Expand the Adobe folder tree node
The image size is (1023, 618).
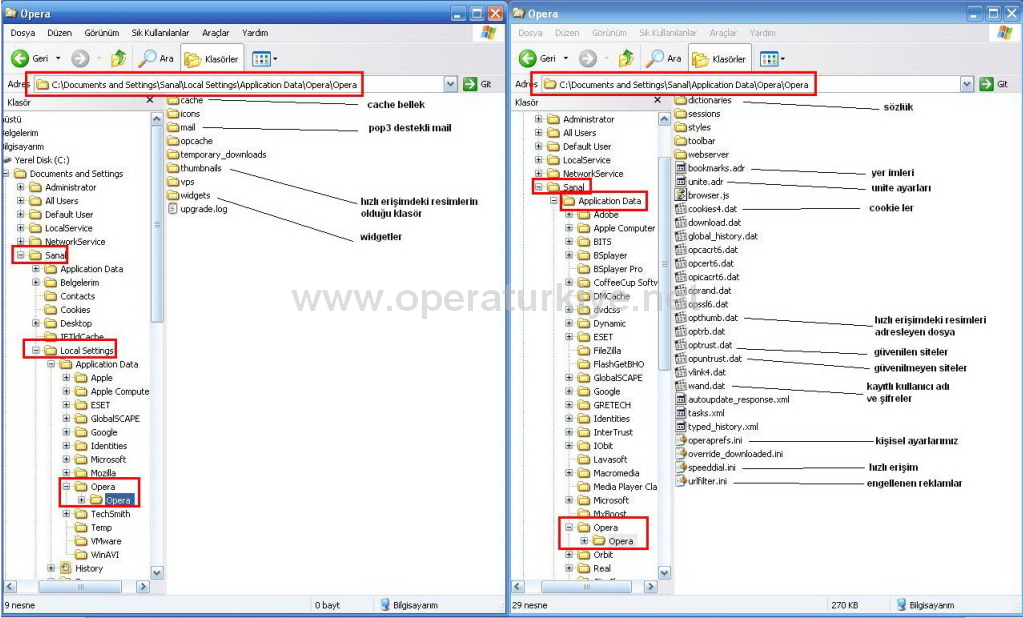pyautogui.click(x=569, y=215)
